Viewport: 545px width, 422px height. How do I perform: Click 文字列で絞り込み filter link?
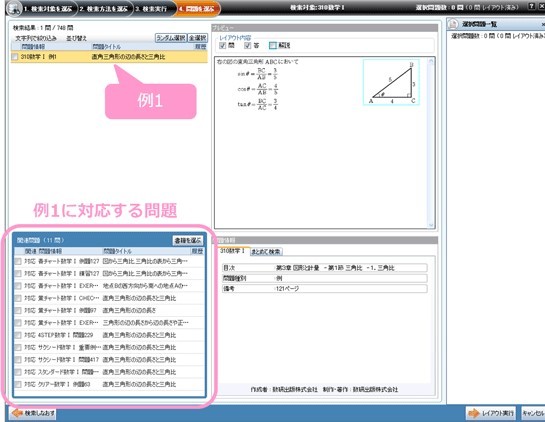tap(36, 38)
